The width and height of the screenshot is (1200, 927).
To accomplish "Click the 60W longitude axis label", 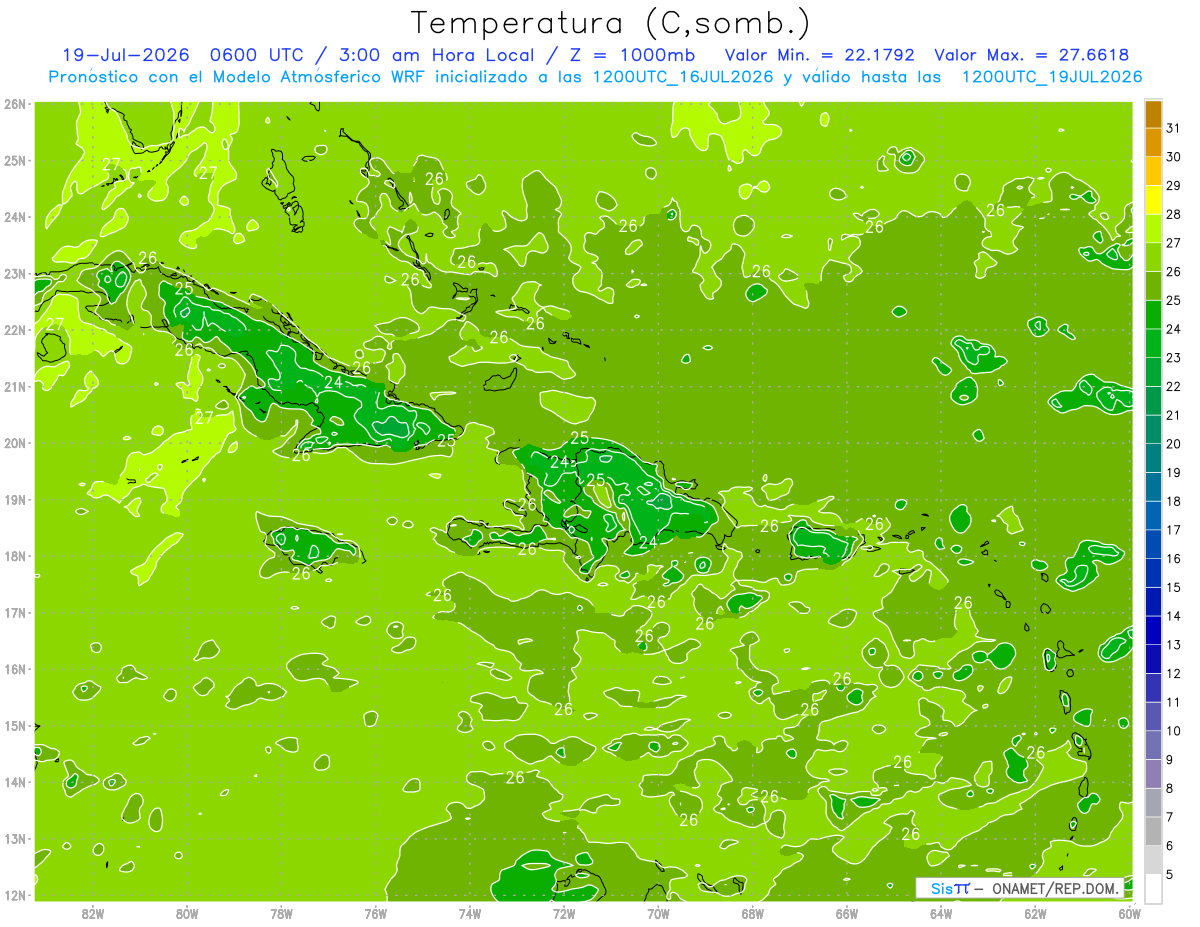I will (1129, 913).
